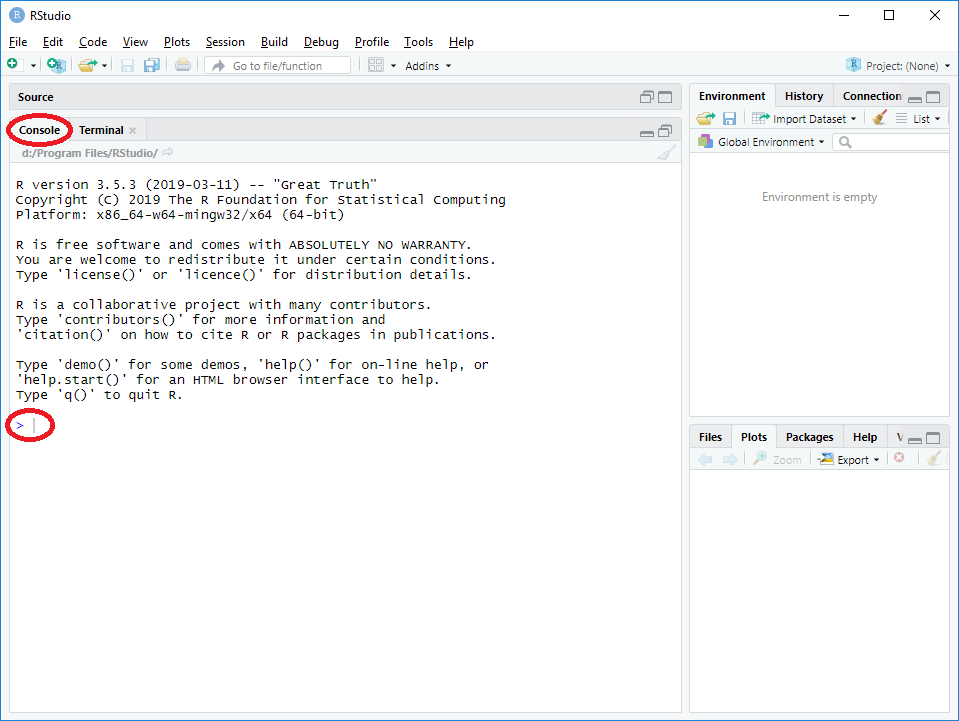Maximize the Plots pane
The height and width of the screenshot is (721, 959).
933,438
